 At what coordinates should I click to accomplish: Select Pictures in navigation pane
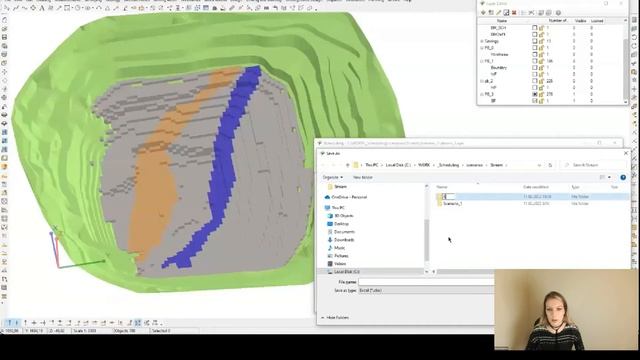tap(338, 256)
